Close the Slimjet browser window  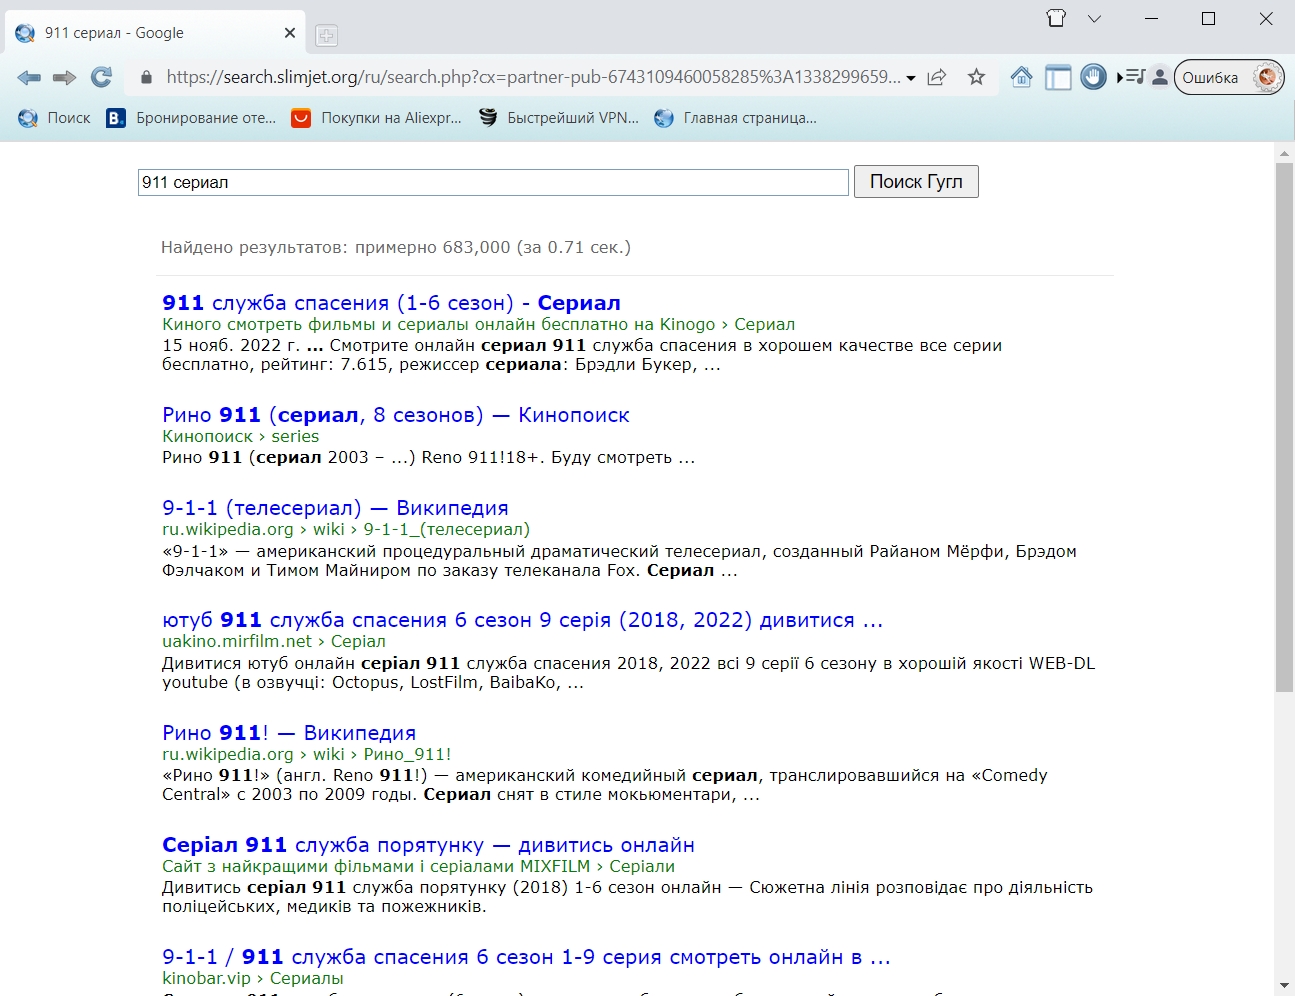tap(1265, 18)
